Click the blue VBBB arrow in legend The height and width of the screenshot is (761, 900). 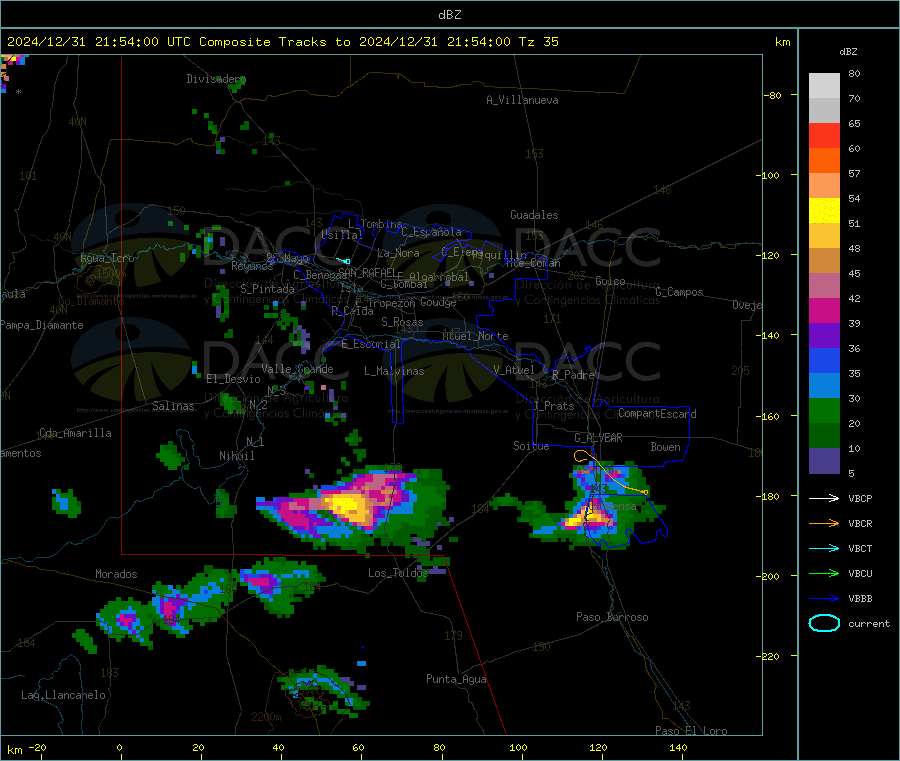point(824,598)
